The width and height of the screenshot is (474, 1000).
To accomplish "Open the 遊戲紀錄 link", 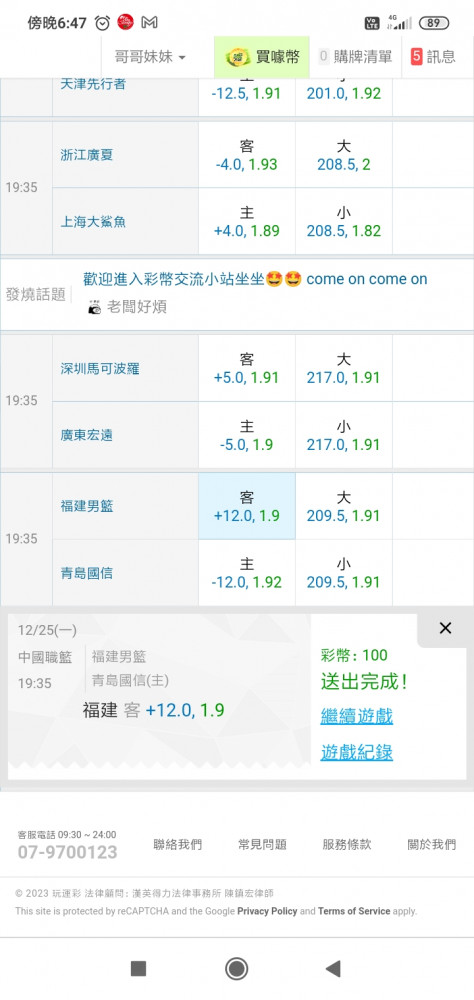I will click(357, 753).
